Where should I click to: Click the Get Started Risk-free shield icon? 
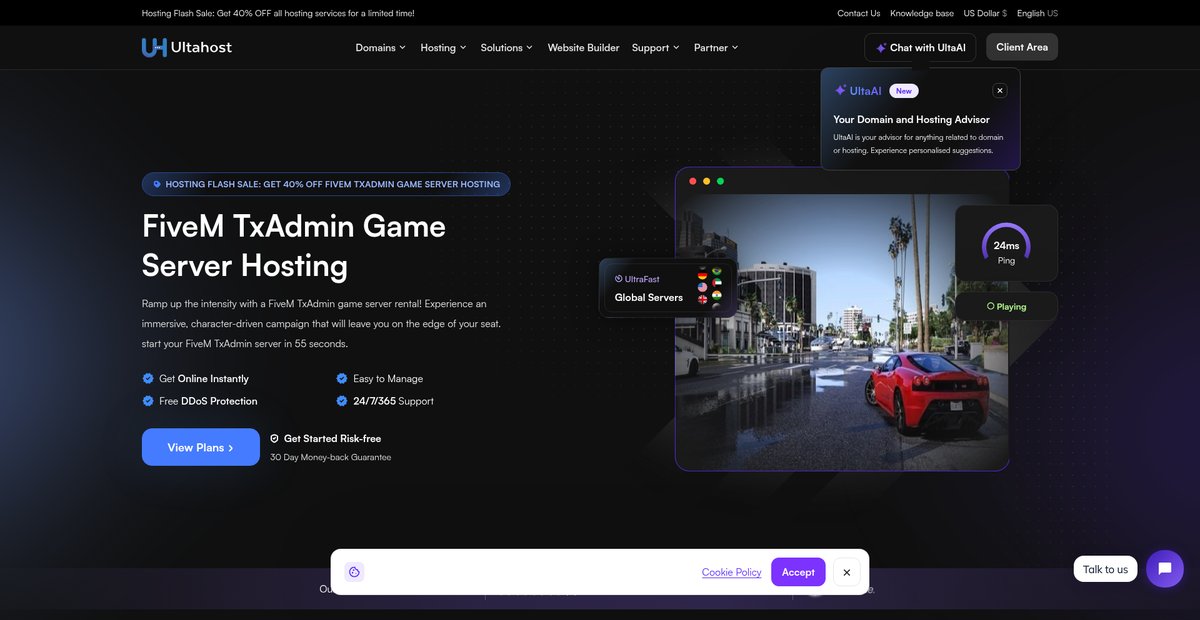point(274,438)
